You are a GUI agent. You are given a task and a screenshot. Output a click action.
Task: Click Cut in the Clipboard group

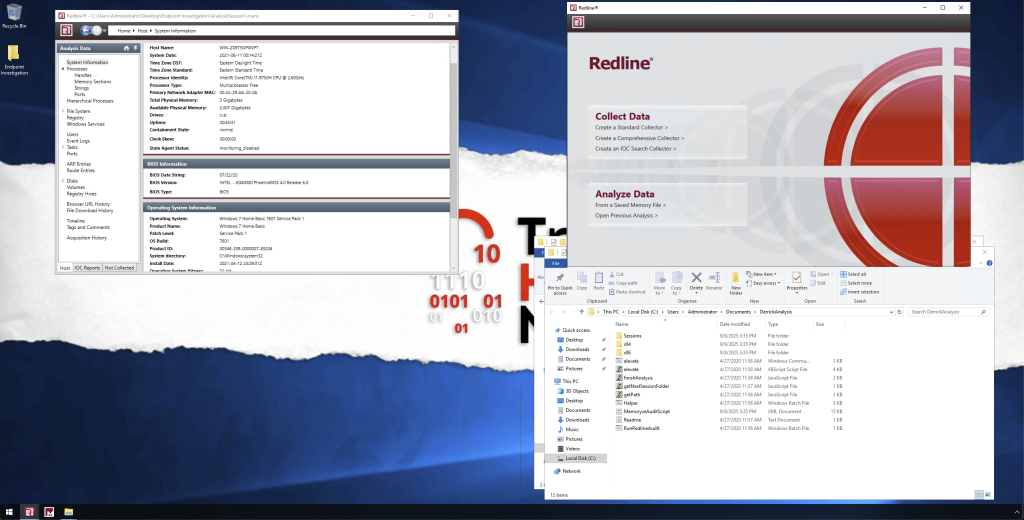(x=616, y=274)
